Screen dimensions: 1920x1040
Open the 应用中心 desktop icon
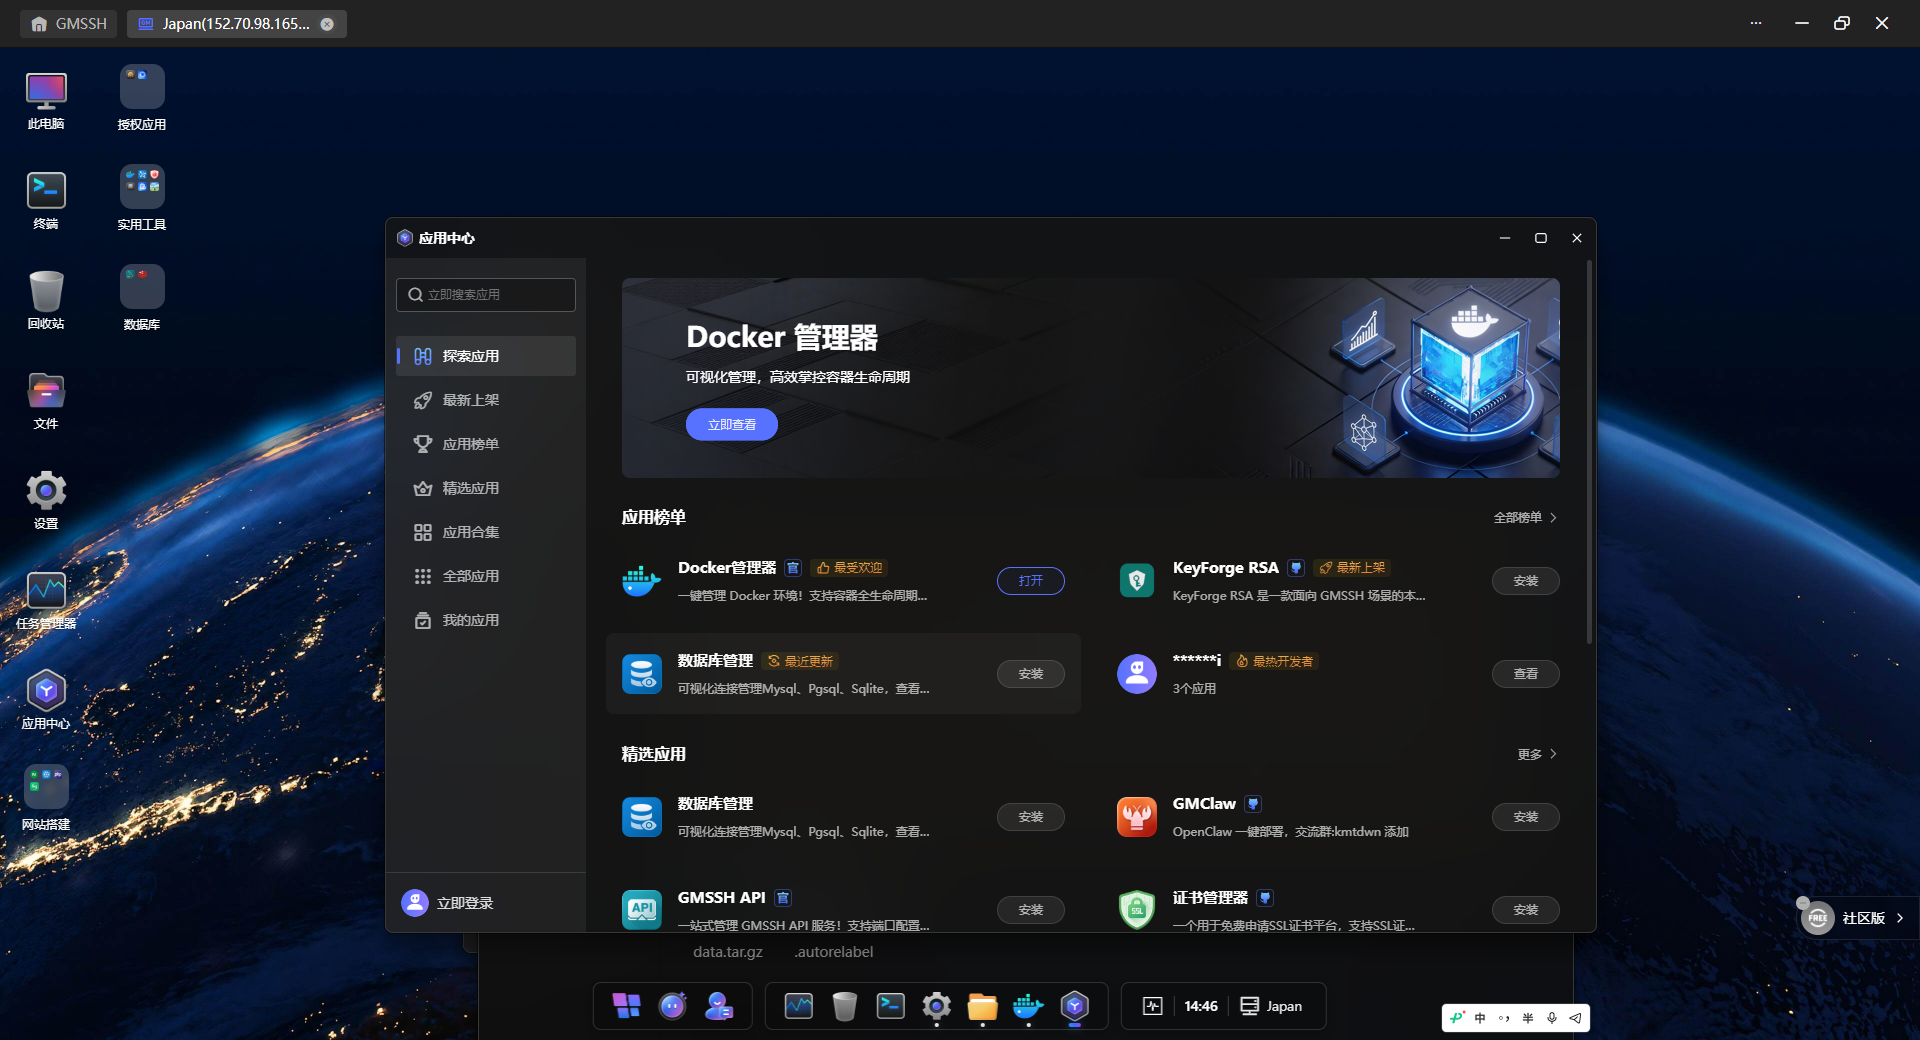point(46,700)
